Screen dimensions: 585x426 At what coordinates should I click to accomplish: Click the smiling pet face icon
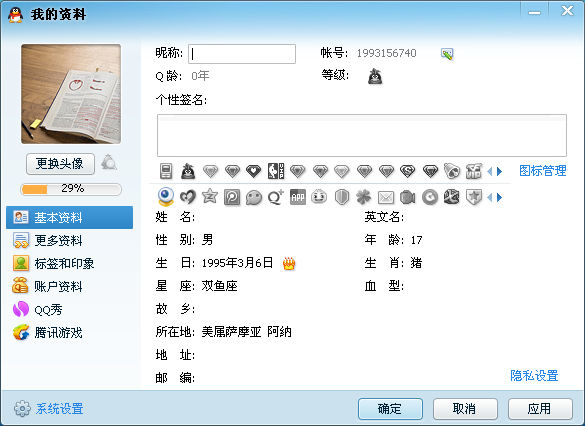pyautogui.click(x=319, y=197)
